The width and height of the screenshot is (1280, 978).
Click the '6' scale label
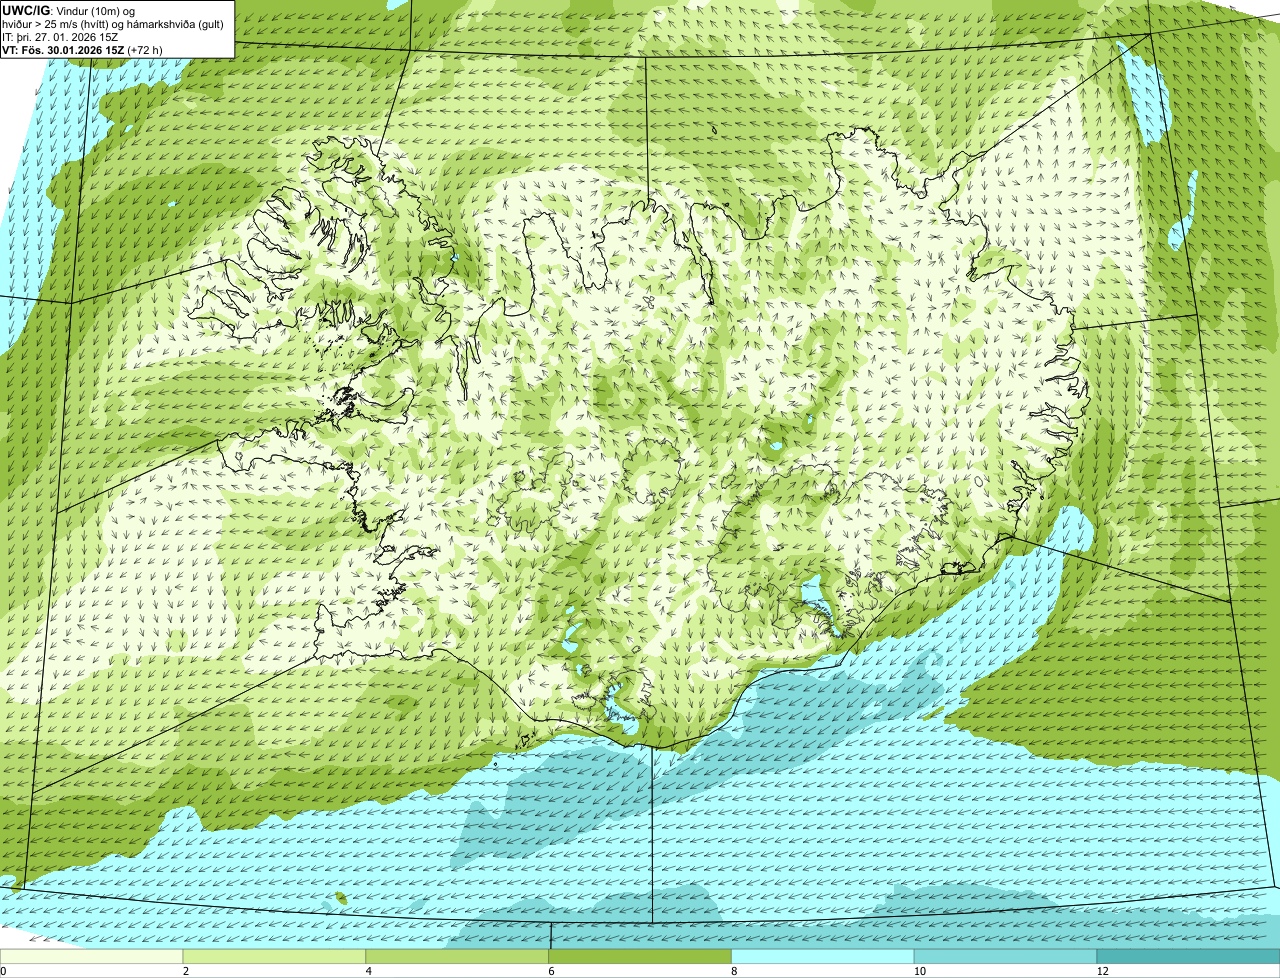[x=551, y=971]
